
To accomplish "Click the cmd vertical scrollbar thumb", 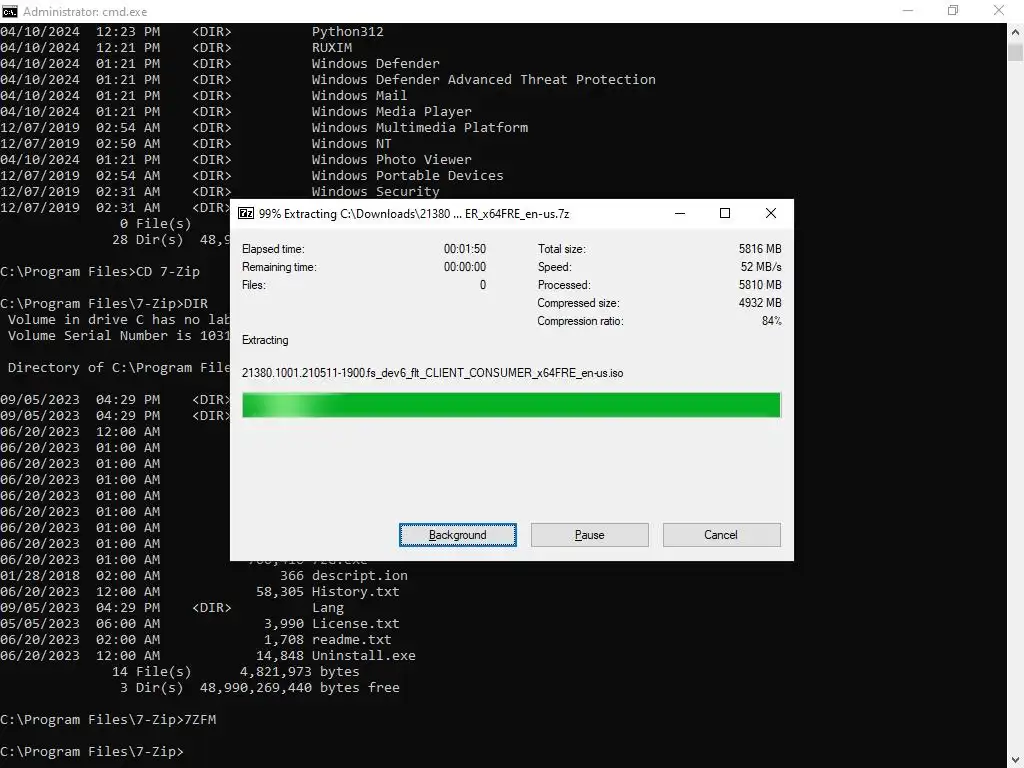I will click(1016, 52).
